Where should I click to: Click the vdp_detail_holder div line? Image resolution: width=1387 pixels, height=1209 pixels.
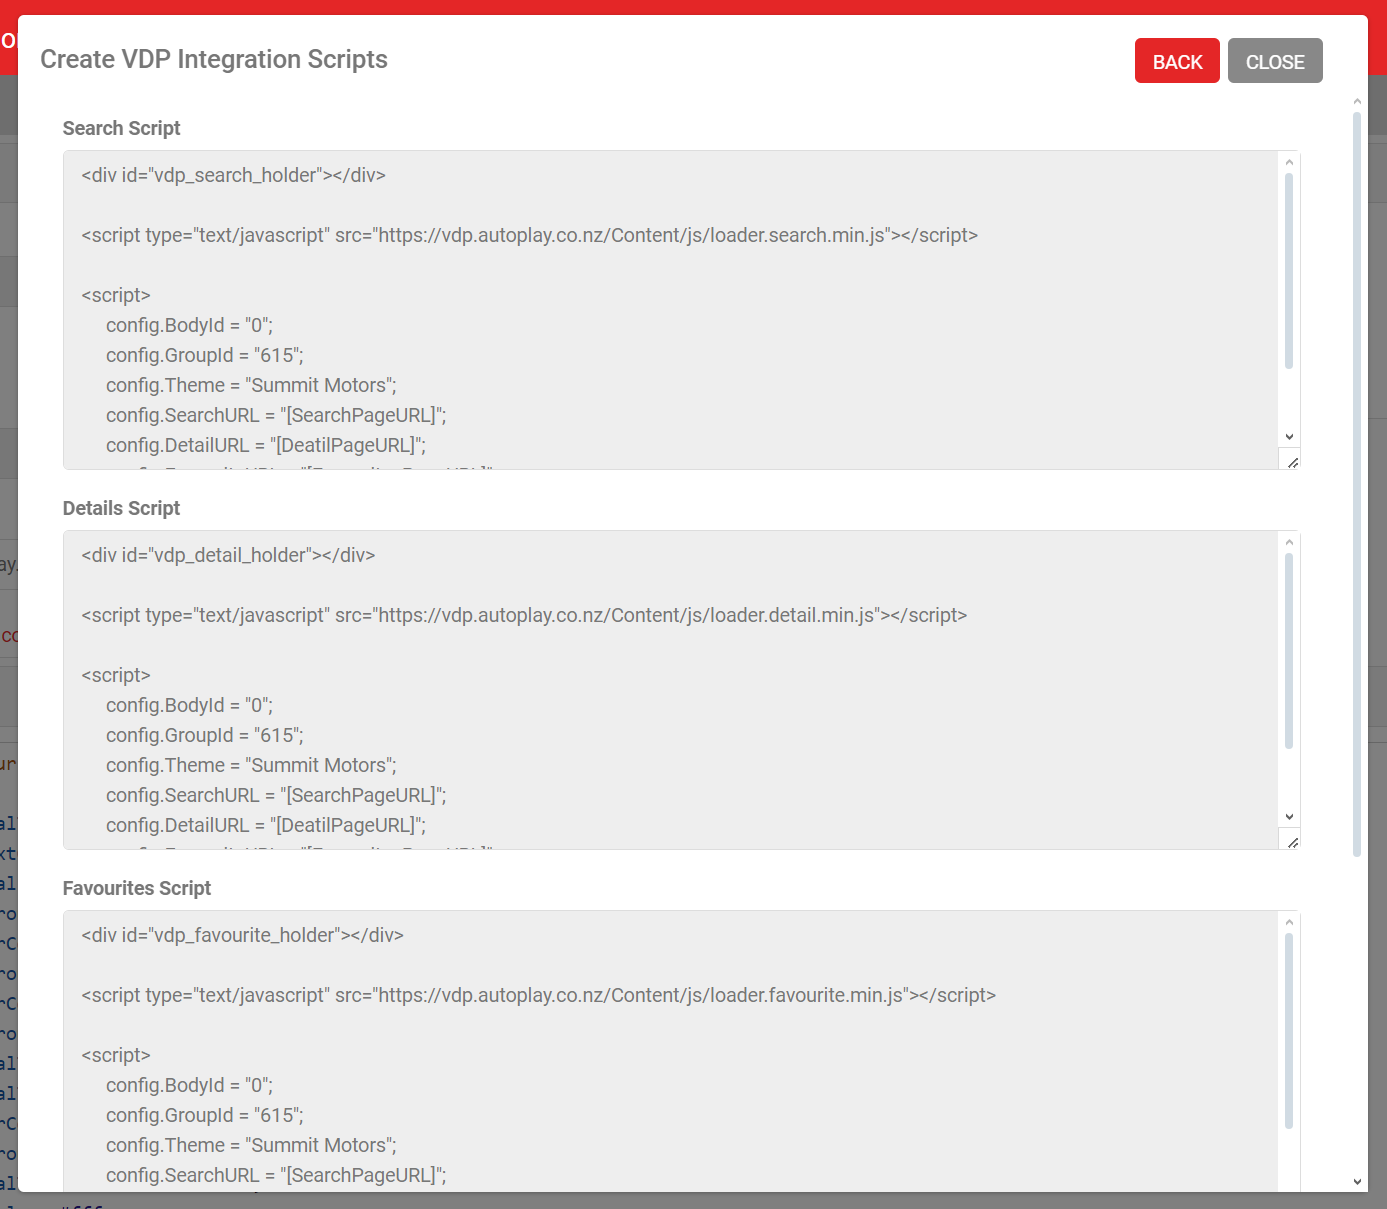pos(228,555)
